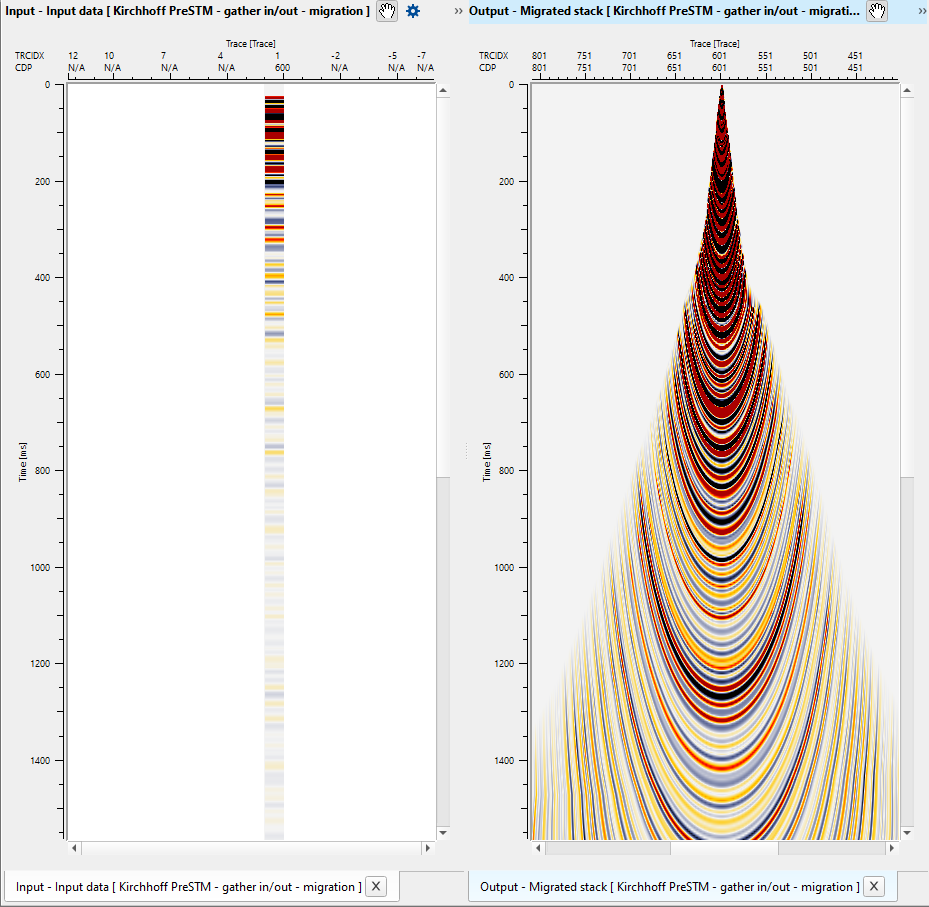Click the hand pan tool in Output panel header
929x907 pixels.
point(877,11)
